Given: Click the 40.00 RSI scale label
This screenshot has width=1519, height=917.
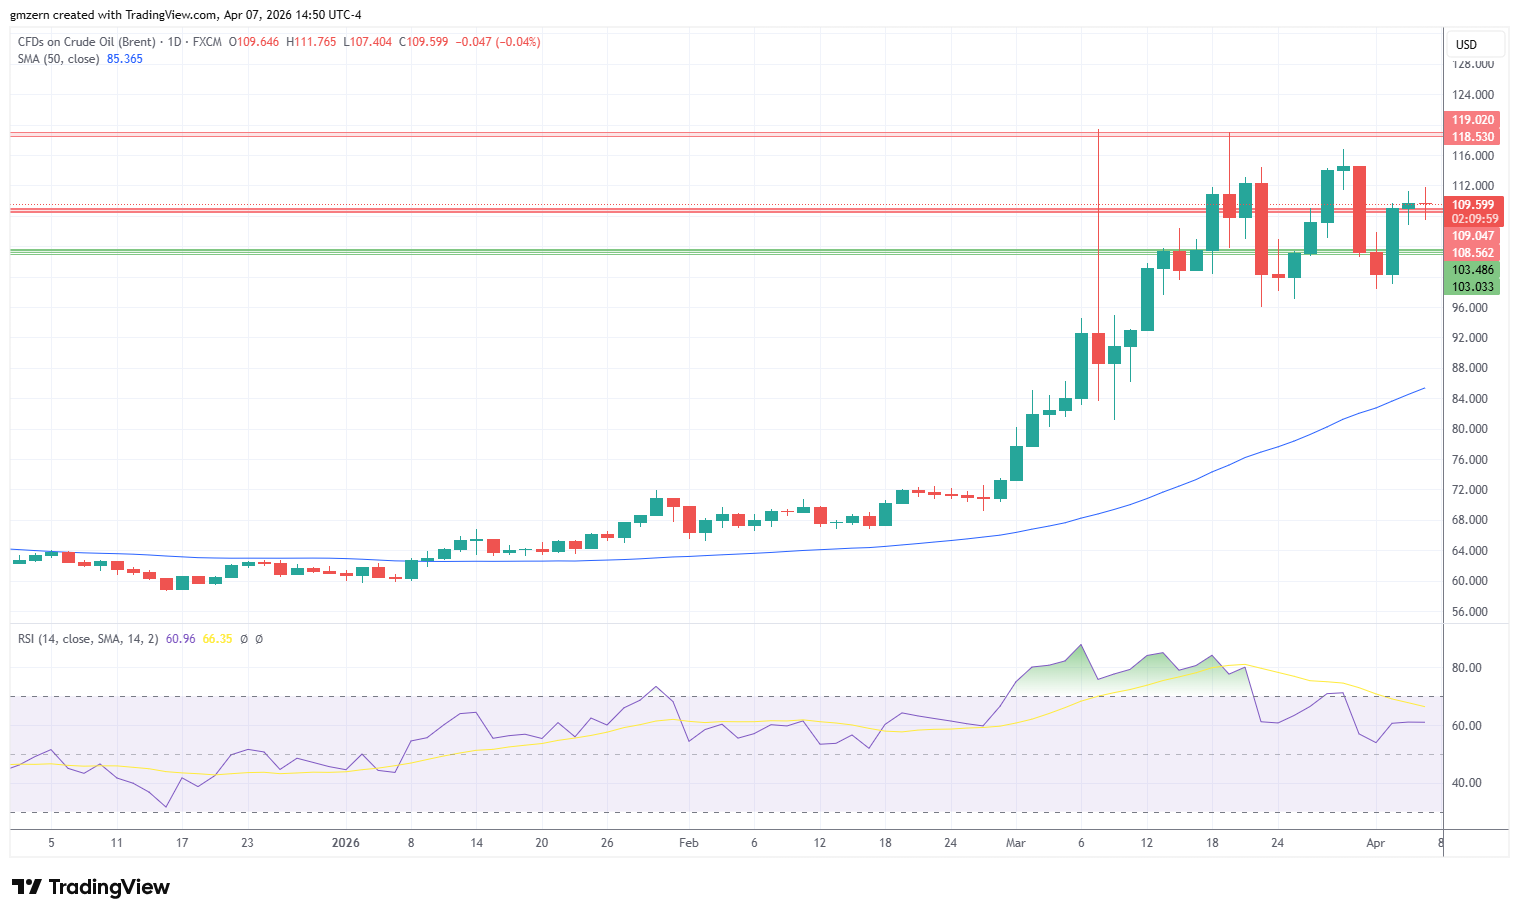Looking at the screenshot, I should (x=1467, y=783).
